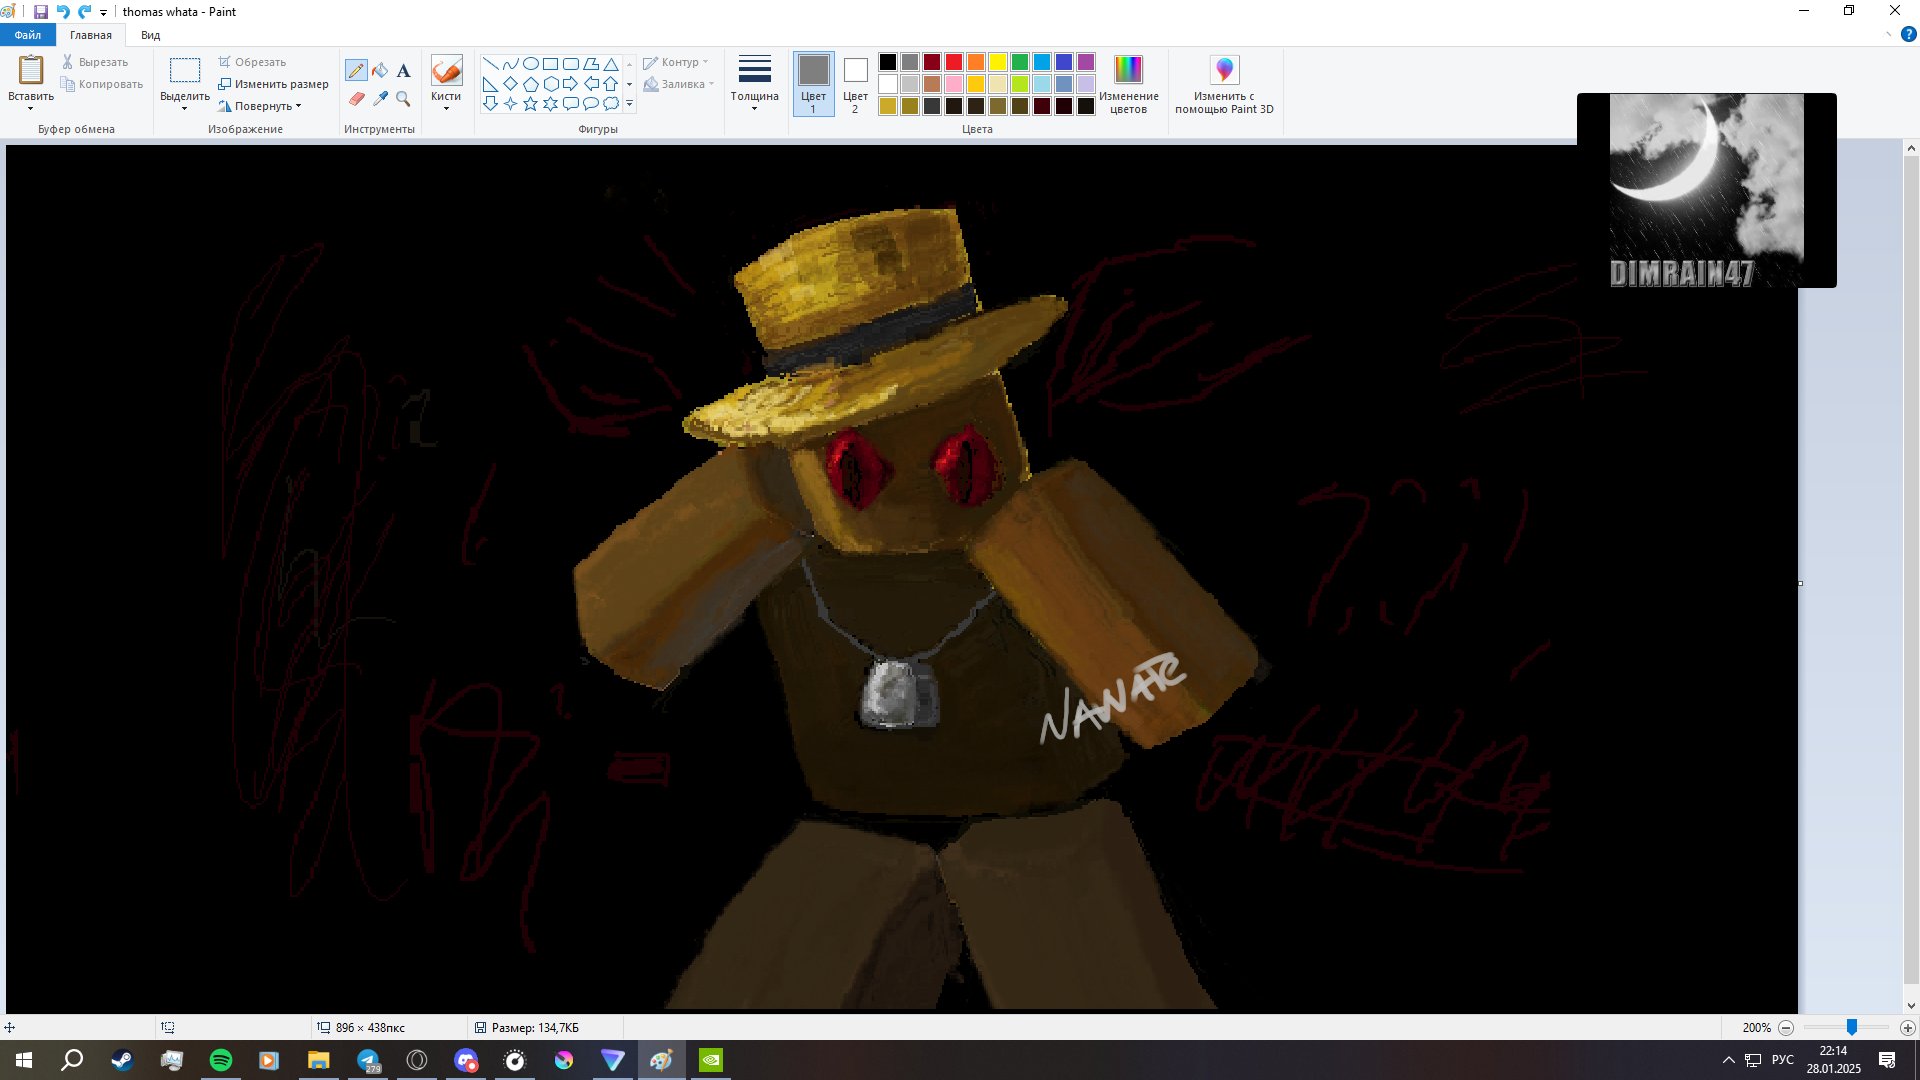Activate Цвет 2 color selector
The height and width of the screenshot is (1080, 1920).
click(855, 84)
